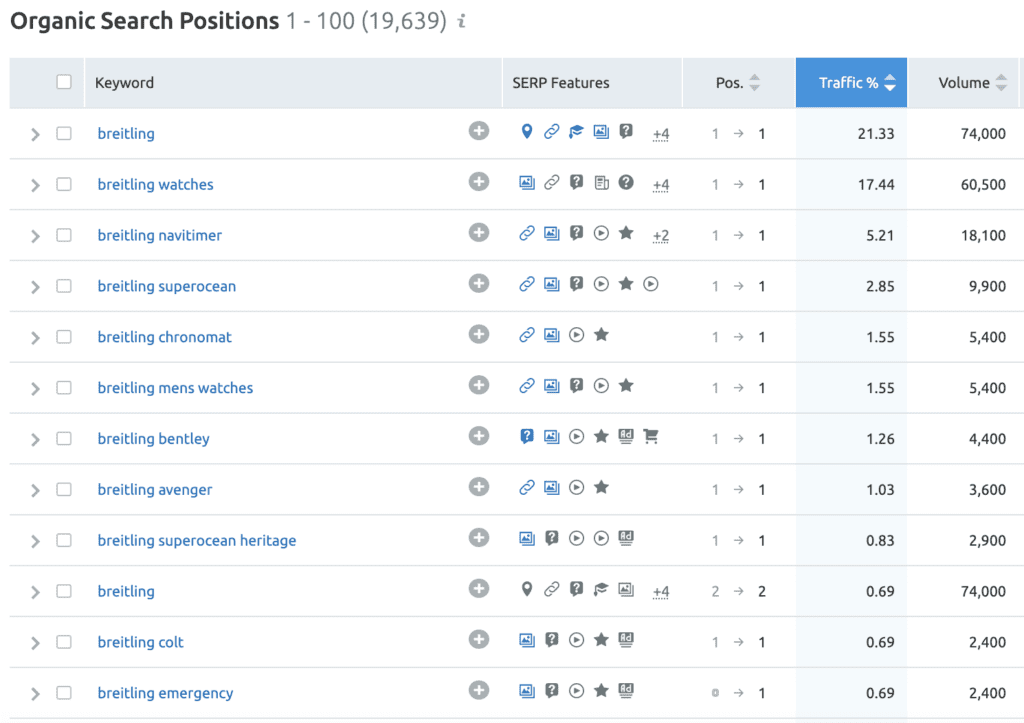Click the info icon beside Organic Search Positions
This screenshot has width=1024, height=723.
(462, 22)
